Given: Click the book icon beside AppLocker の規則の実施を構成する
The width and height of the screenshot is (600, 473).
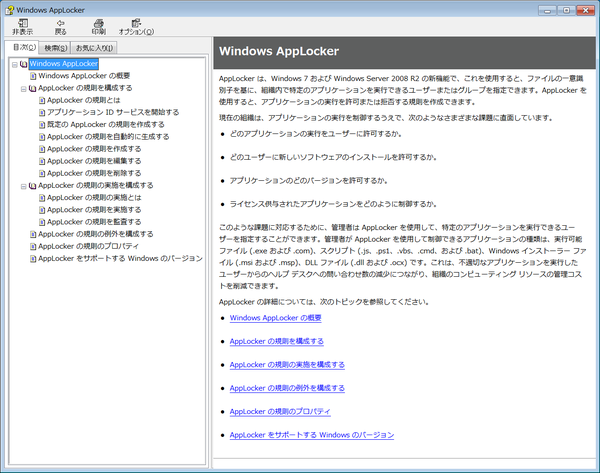Looking at the screenshot, I should tap(33, 186).
